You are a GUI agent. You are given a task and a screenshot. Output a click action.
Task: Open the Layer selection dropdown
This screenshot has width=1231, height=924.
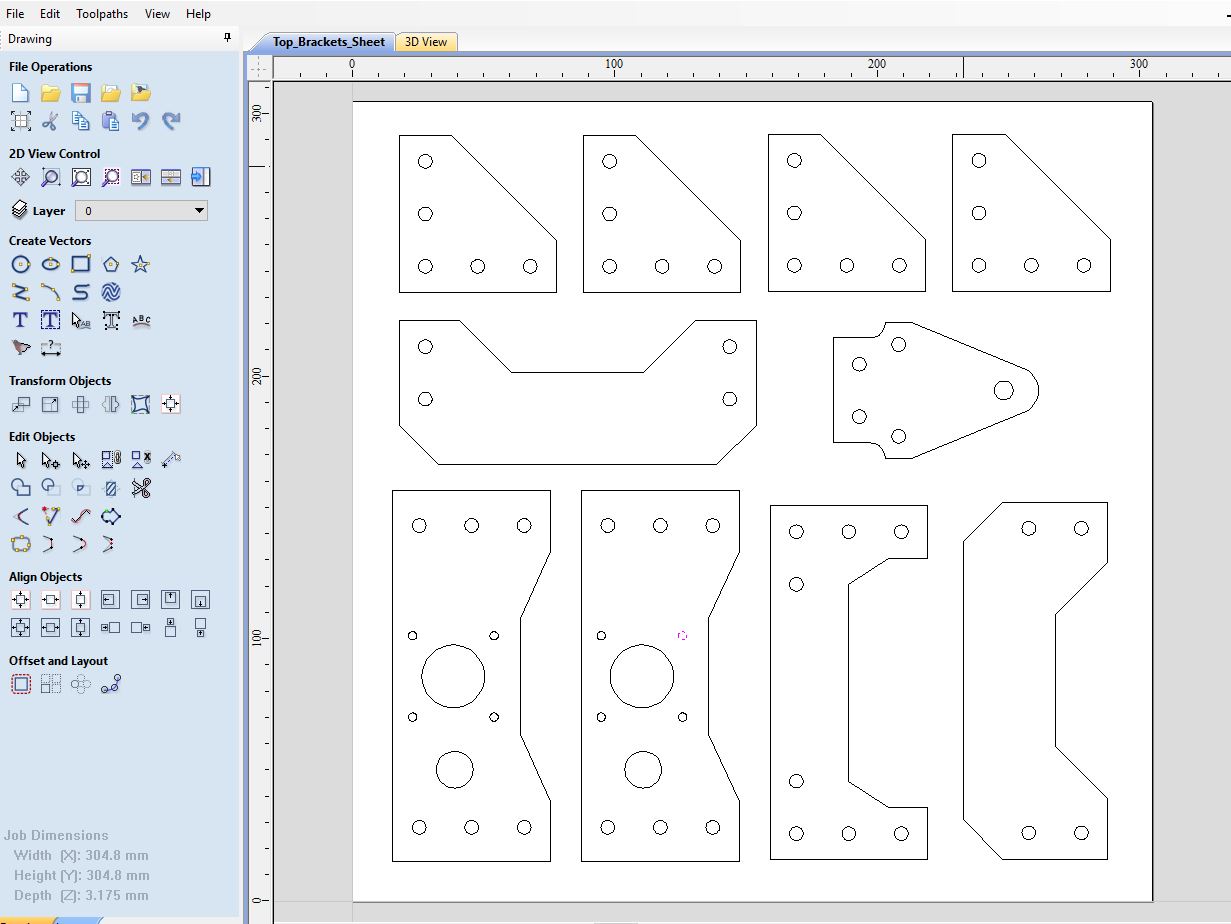tap(198, 210)
